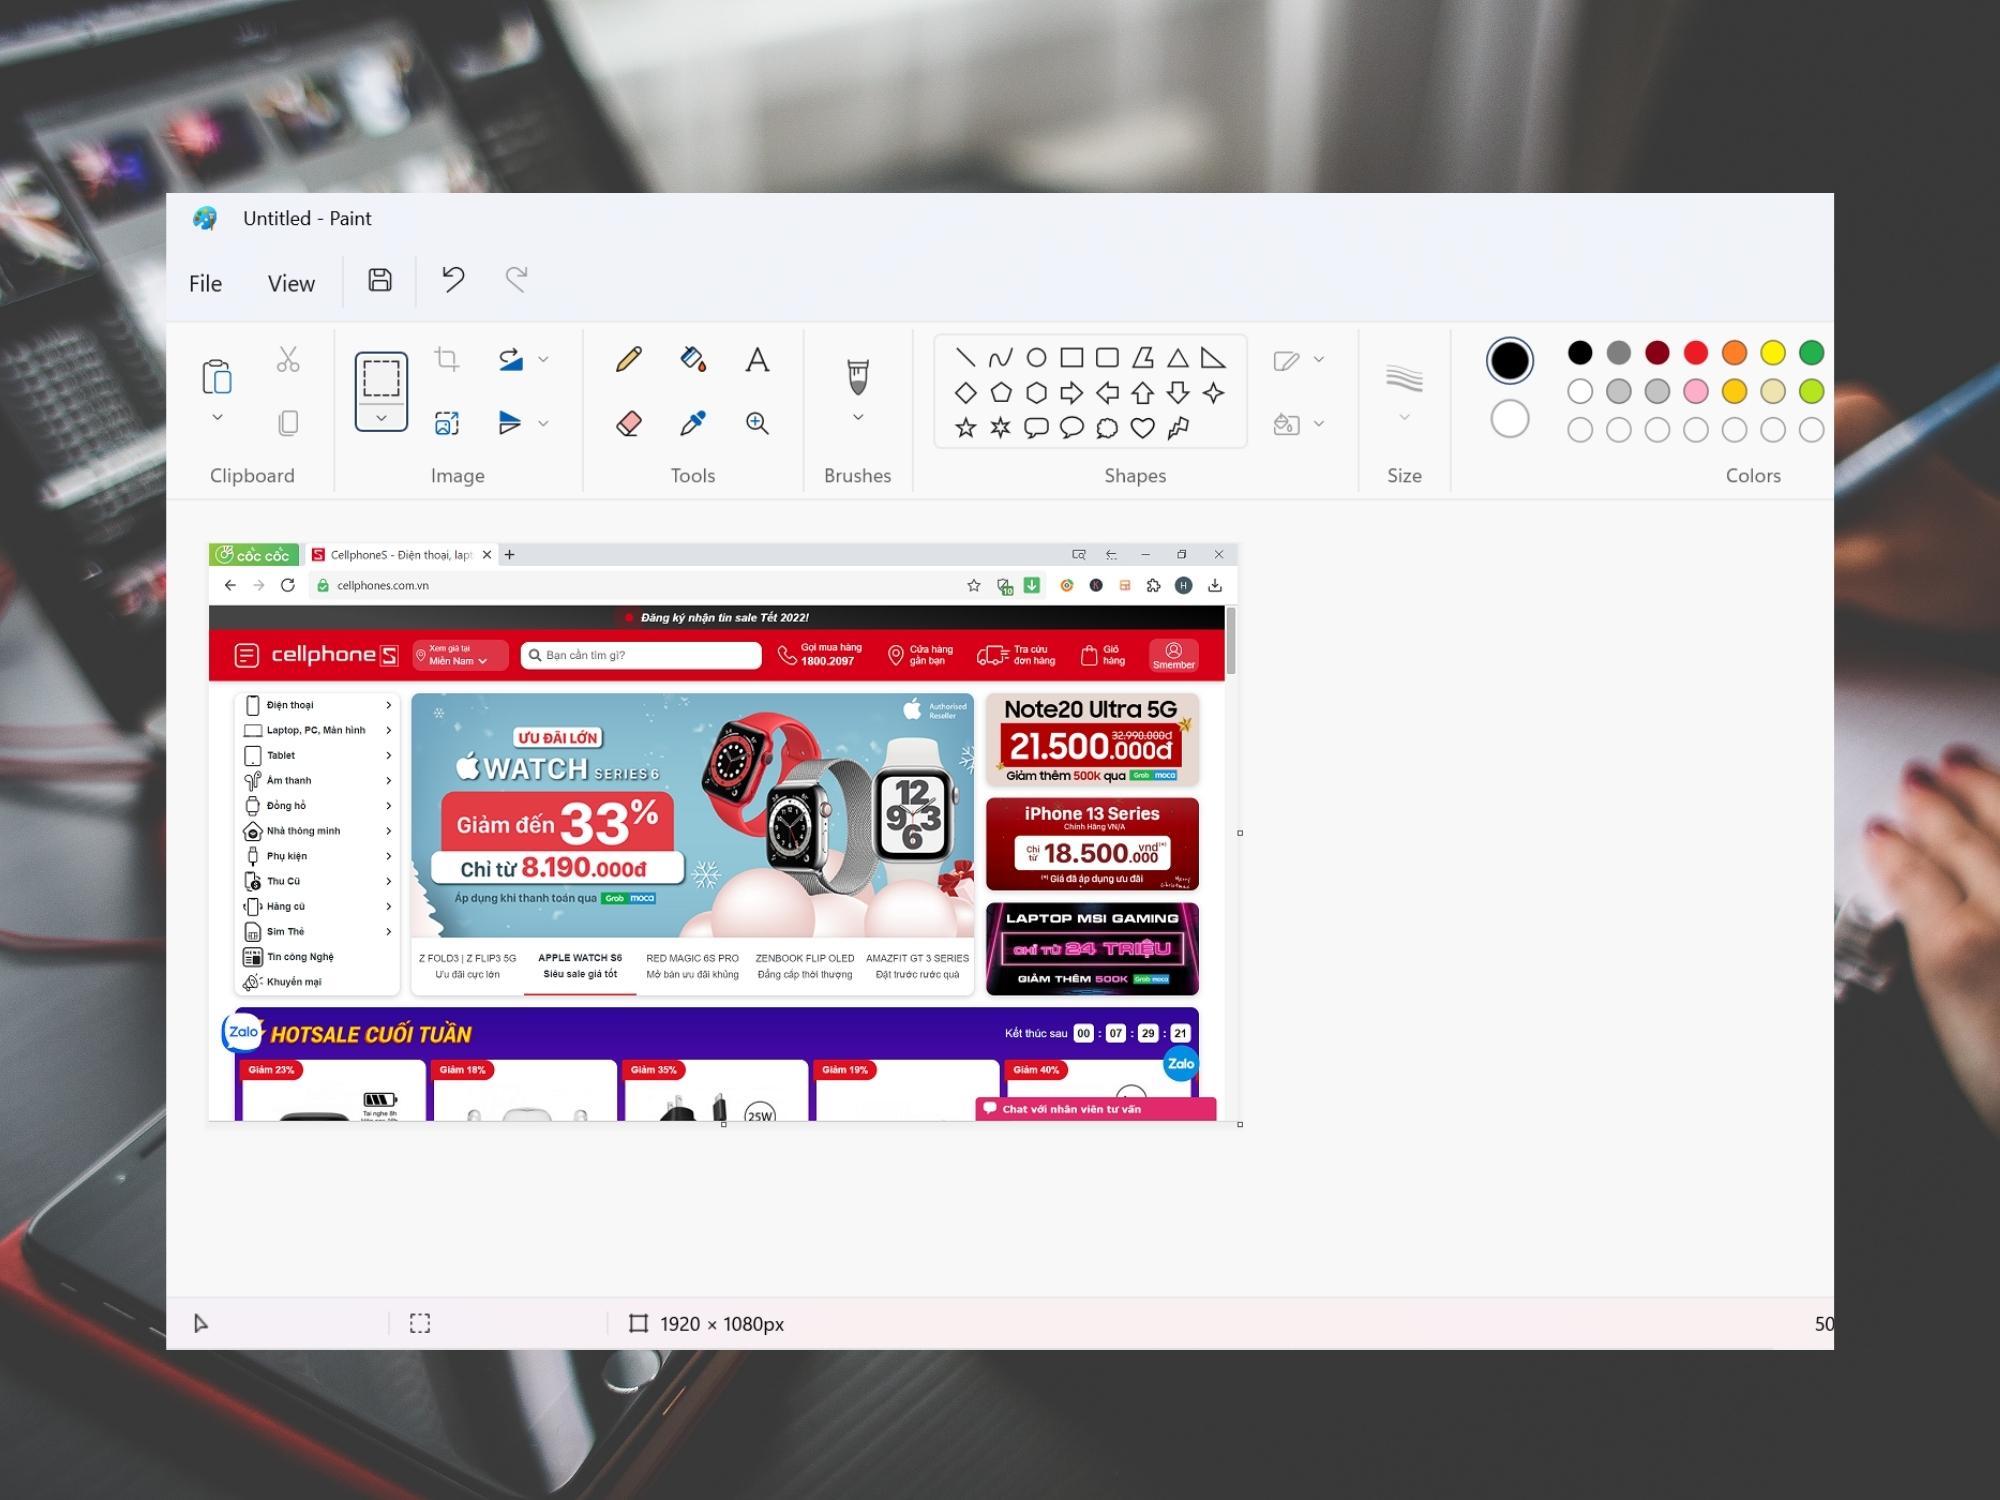Click the Crop icon
The height and width of the screenshot is (1500, 2000).
coord(447,358)
